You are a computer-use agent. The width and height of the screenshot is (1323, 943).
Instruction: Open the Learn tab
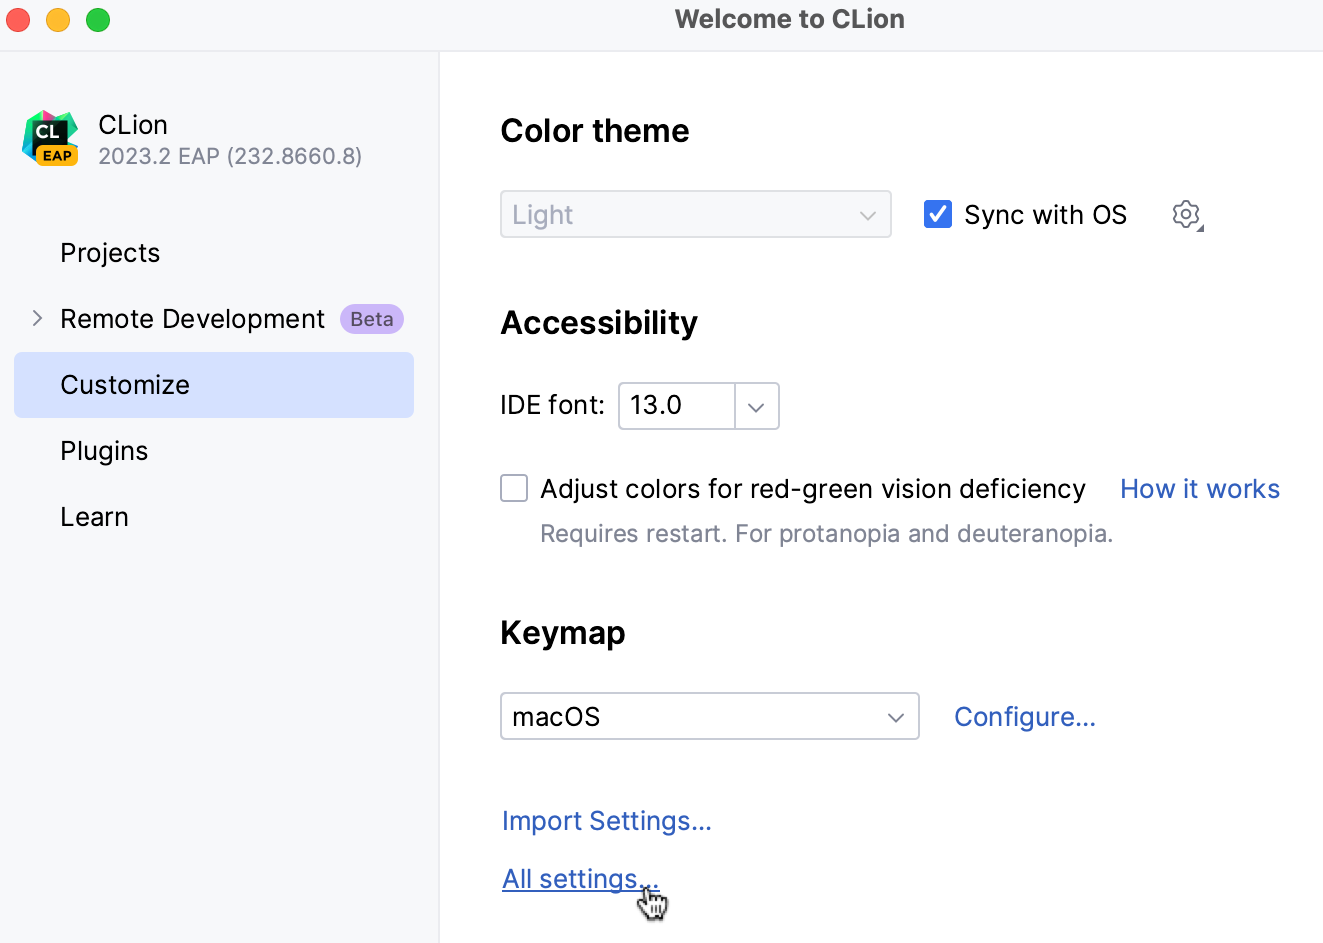point(94,517)
